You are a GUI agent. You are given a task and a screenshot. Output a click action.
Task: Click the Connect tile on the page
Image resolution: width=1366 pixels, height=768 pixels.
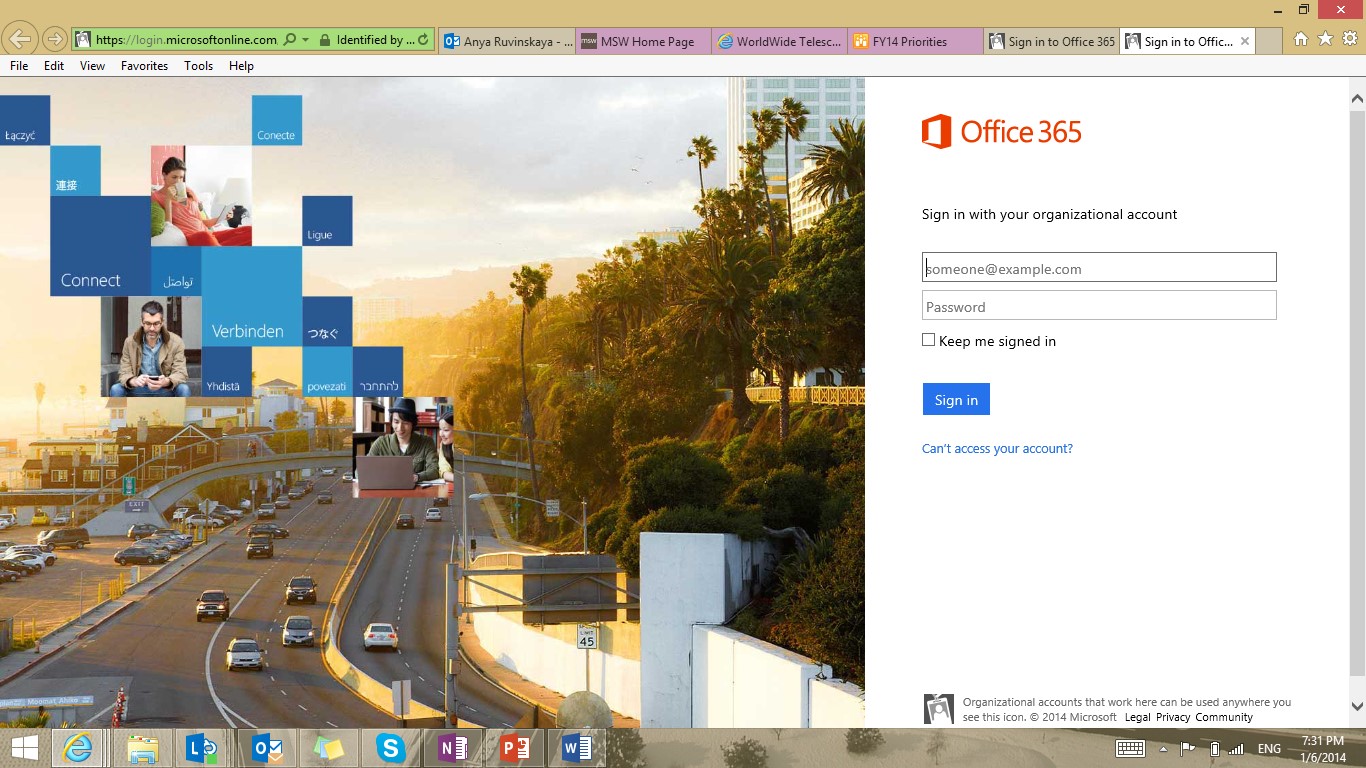(x=100, y=246)
